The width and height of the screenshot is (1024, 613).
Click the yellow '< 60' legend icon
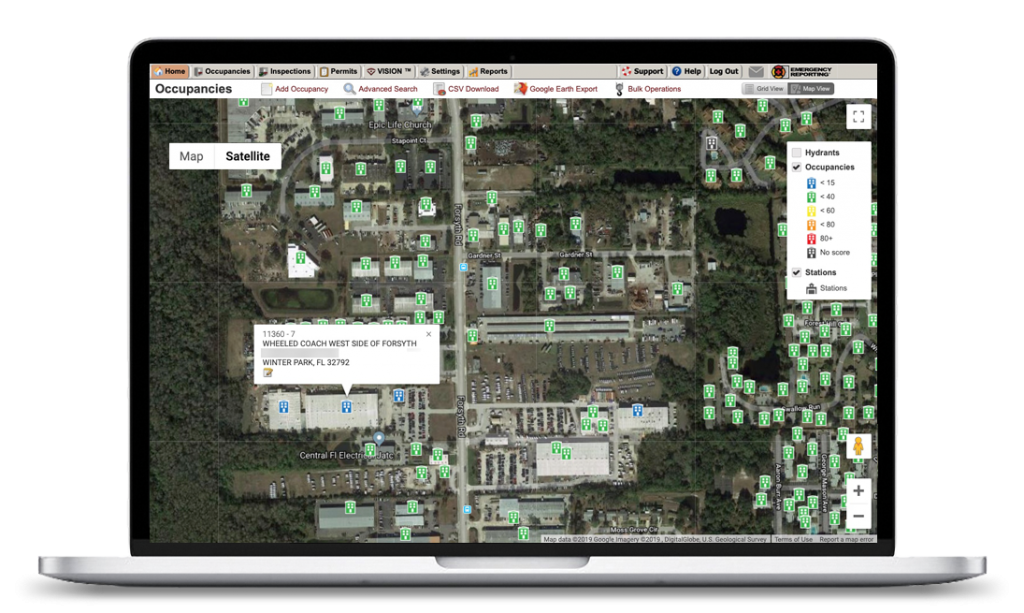pos(811,211)
